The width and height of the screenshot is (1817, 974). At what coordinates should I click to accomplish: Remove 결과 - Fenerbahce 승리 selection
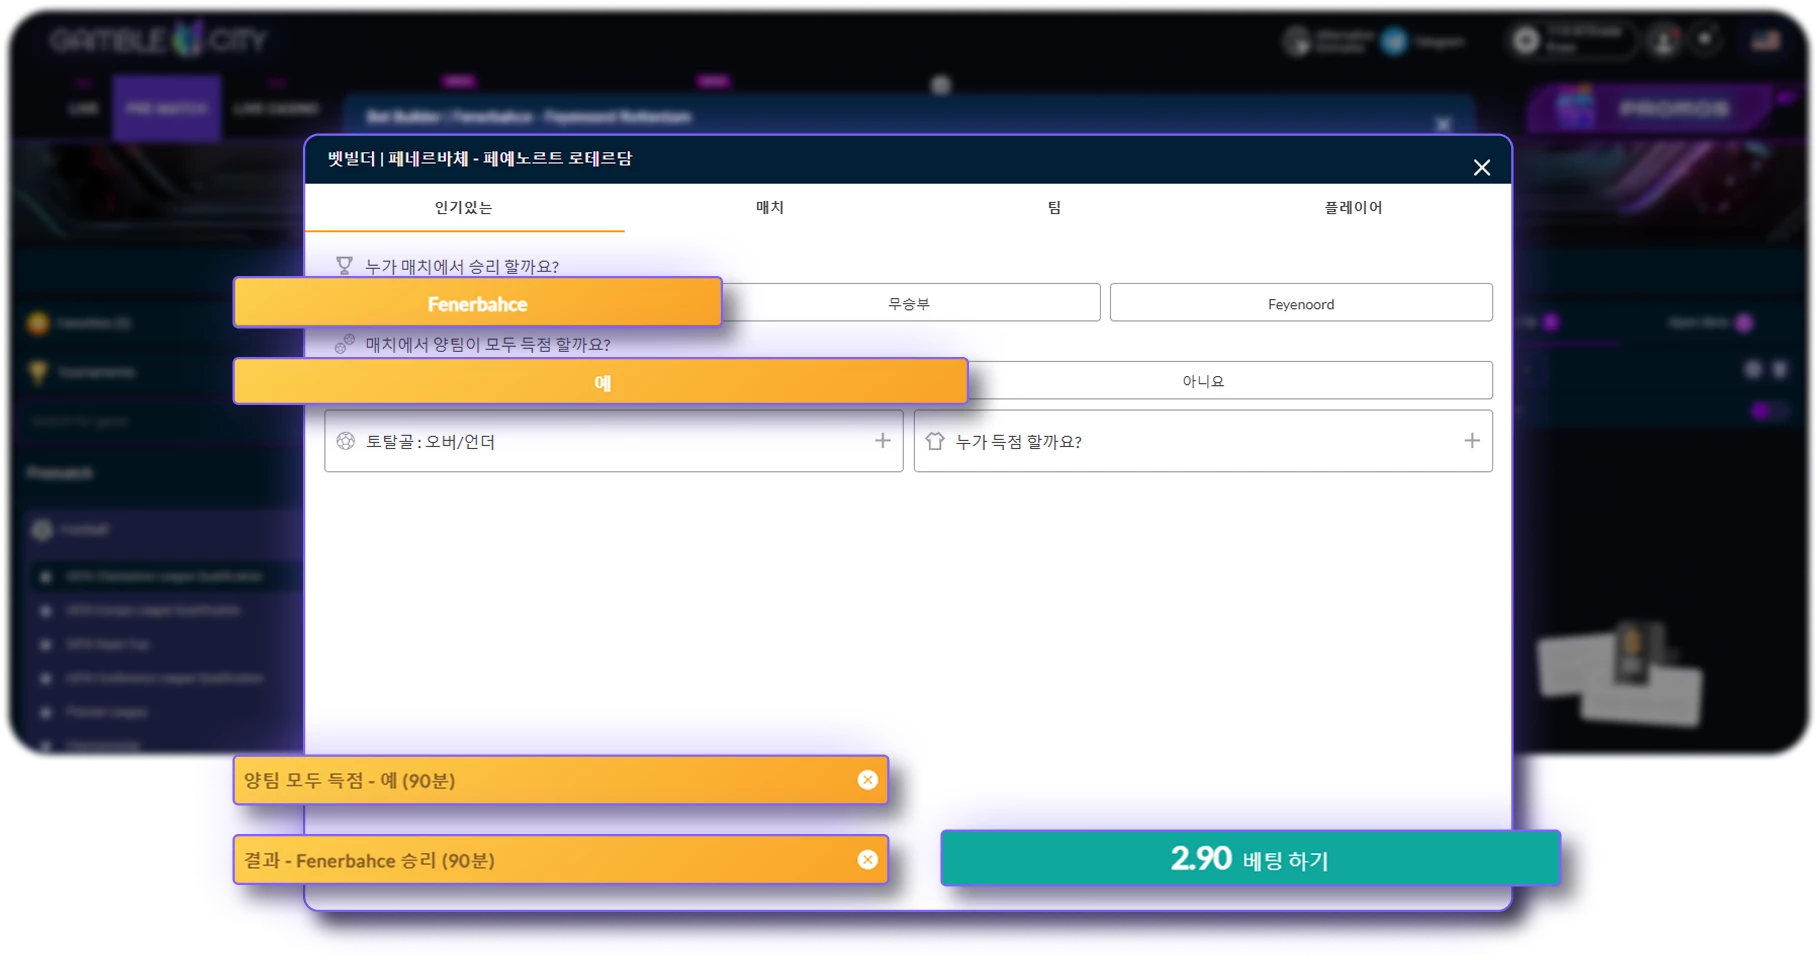coord(867,860)
